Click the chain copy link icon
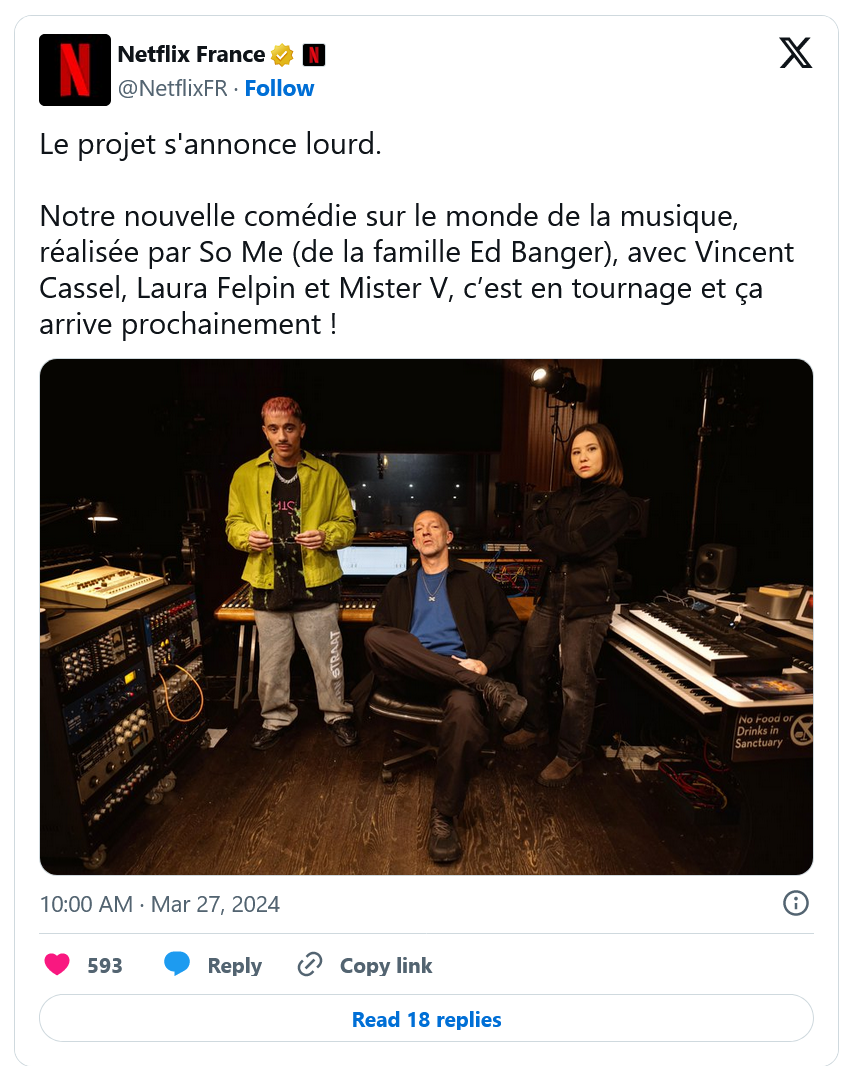The height and width of the screenshot is (1081, 849). pyautogui.click(x=310, y=964)
